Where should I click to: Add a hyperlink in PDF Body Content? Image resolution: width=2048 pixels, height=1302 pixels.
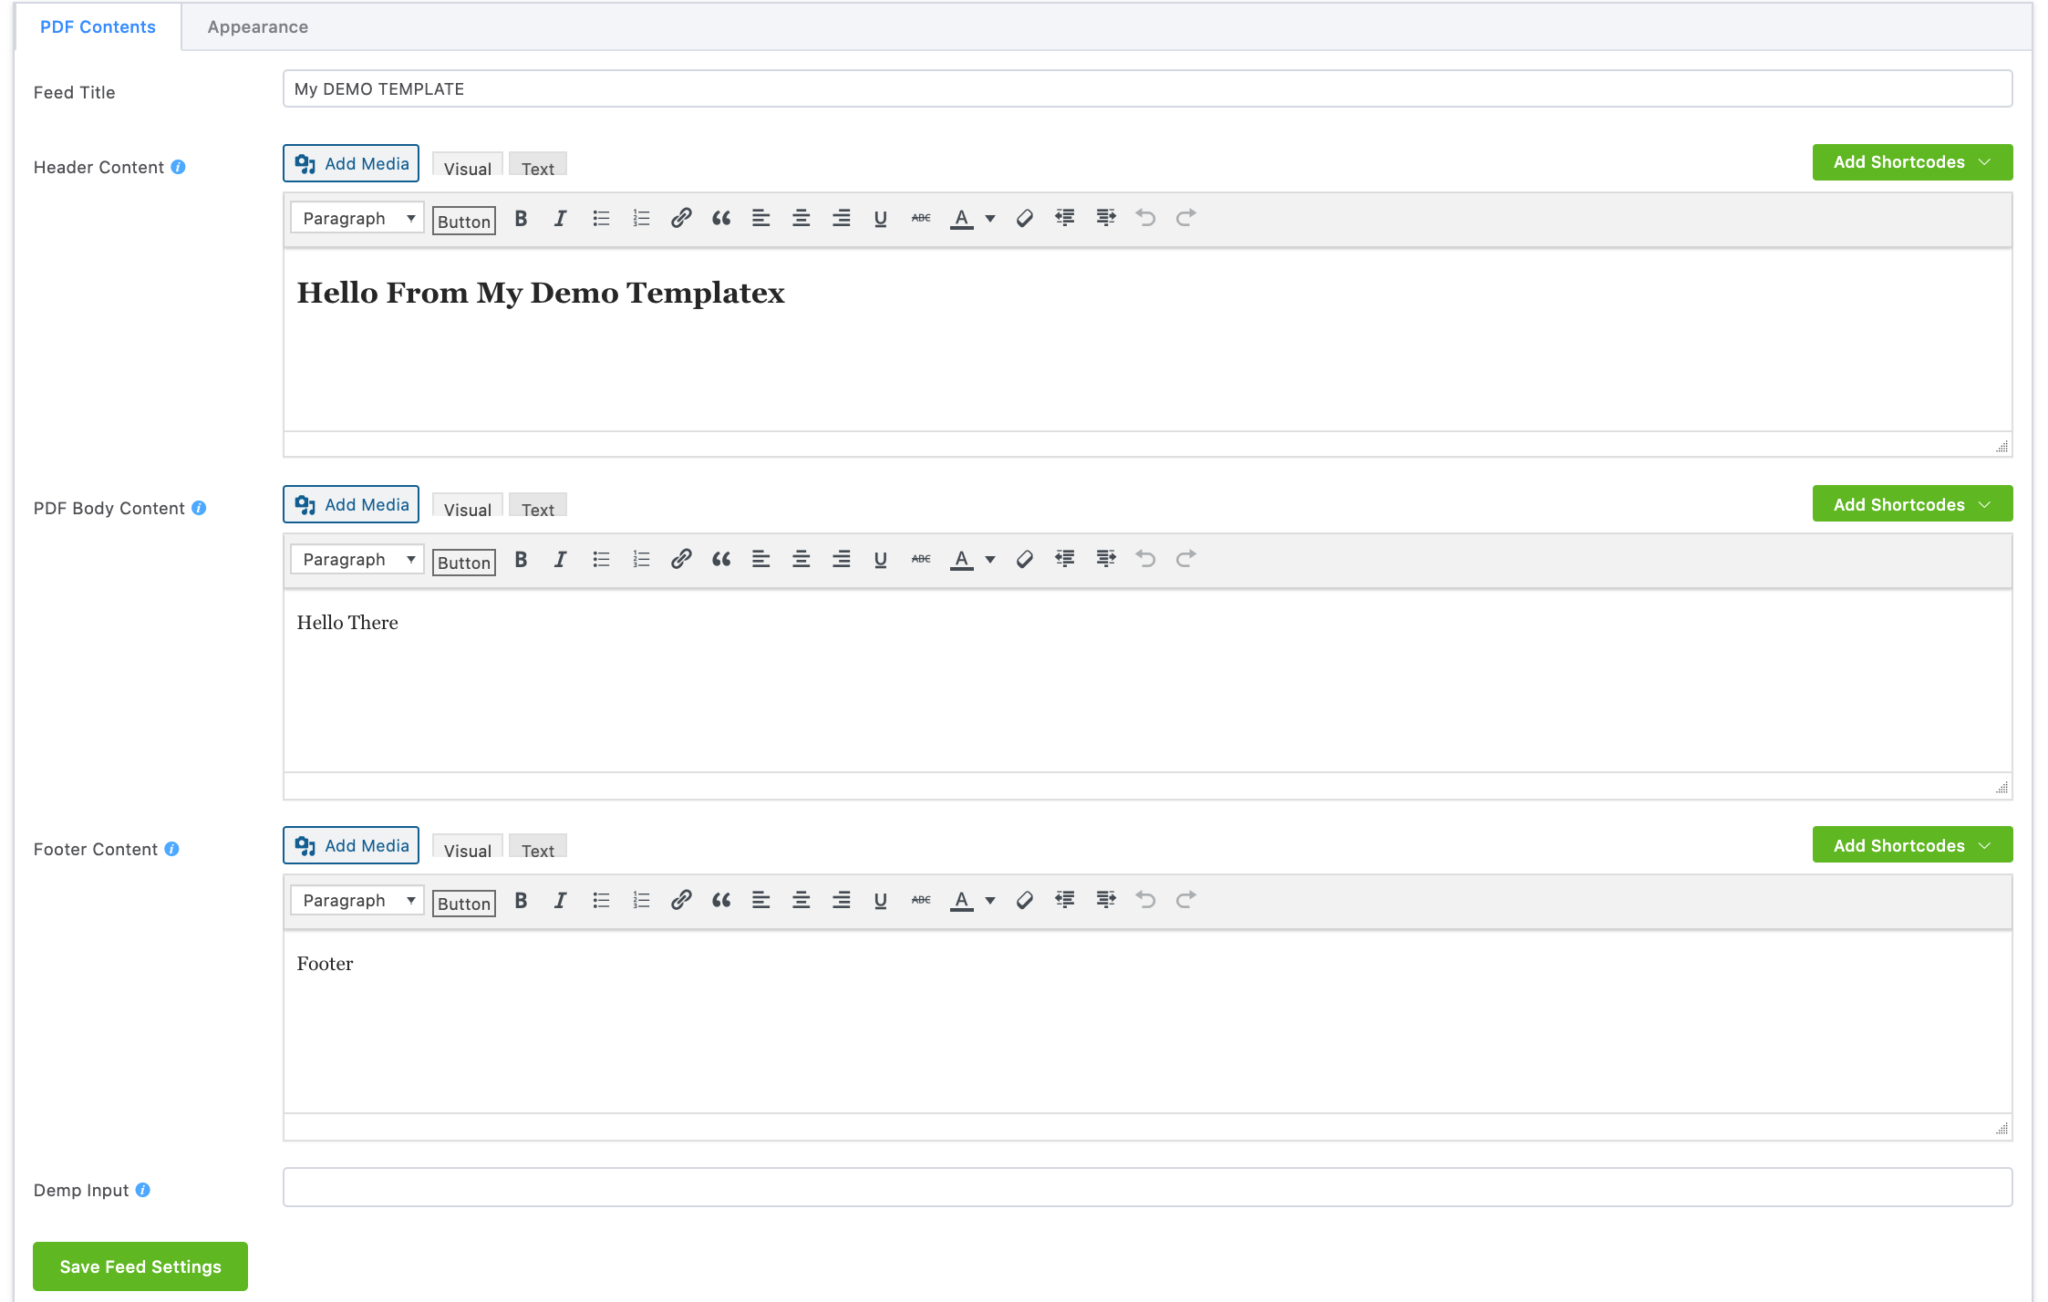(681, 559)
